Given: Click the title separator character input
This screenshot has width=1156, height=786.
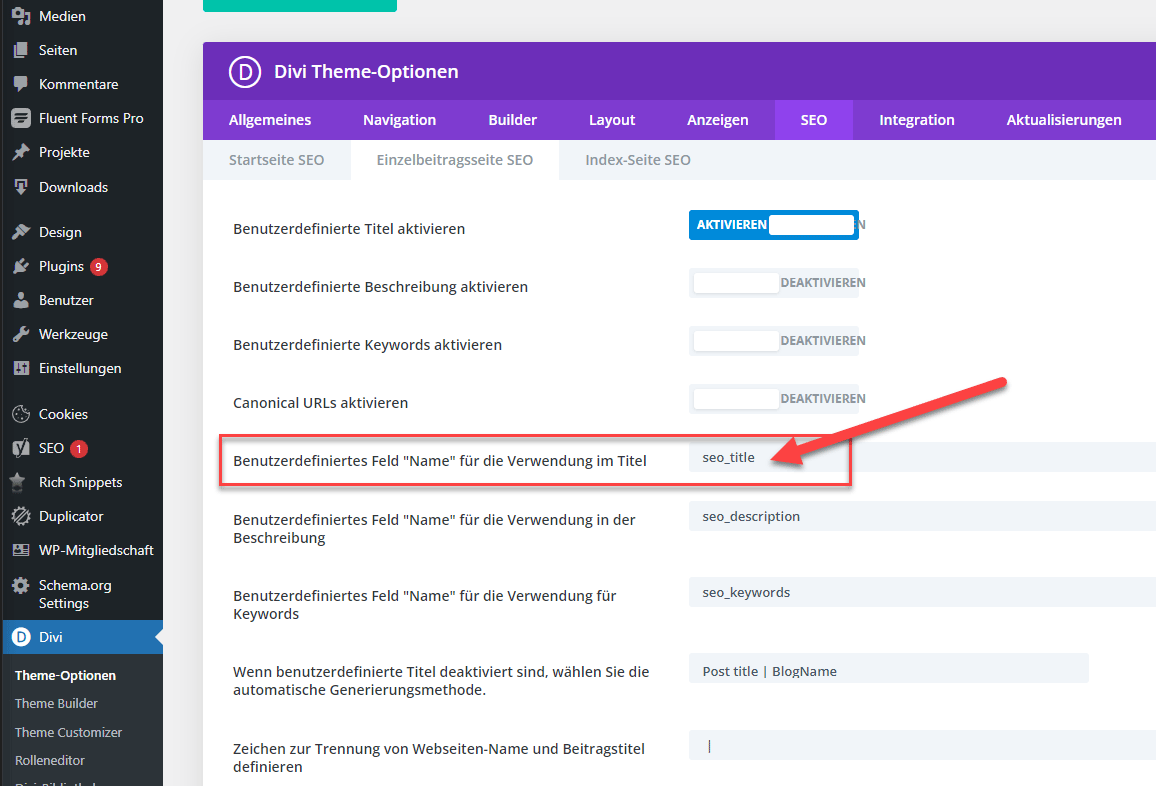Looking at the screenshot, I should 922,745.
